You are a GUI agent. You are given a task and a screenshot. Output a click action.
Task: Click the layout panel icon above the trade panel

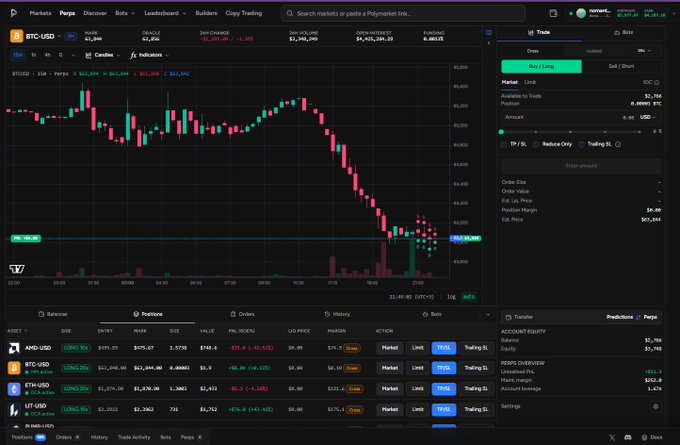pos(489,33)
